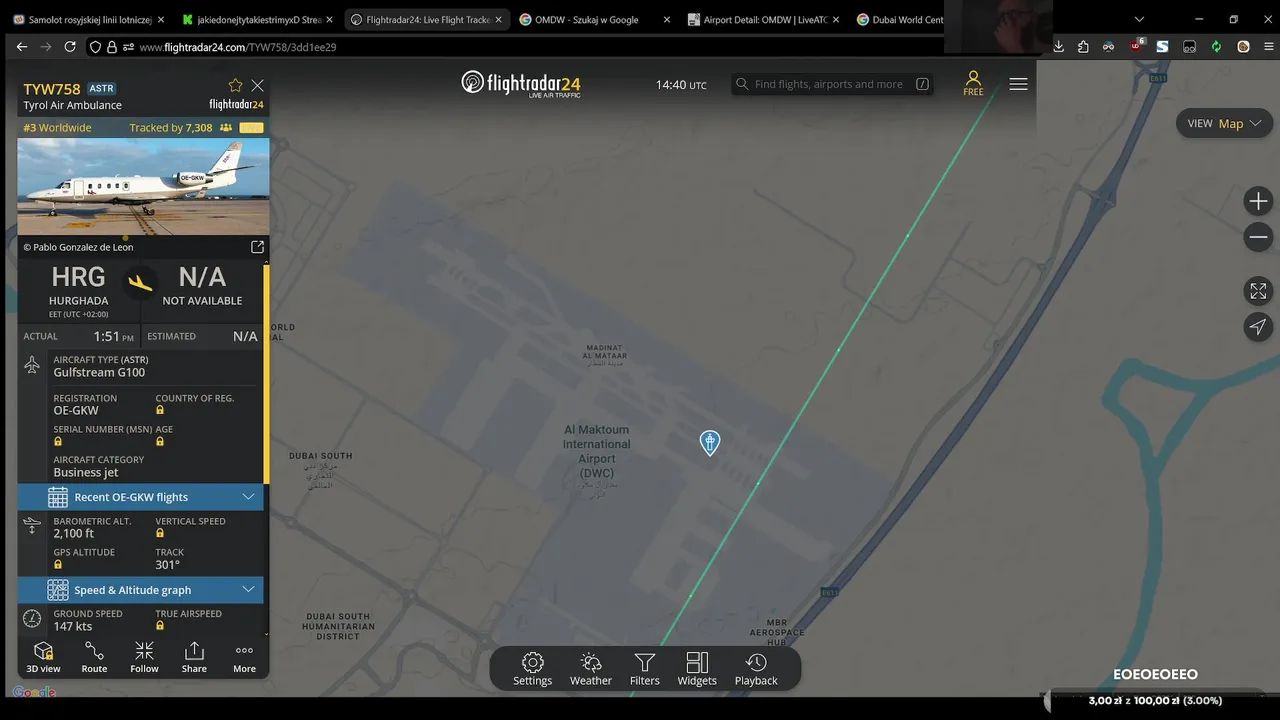Expand Recent OE-GKW flights section

tap(140, 497)
